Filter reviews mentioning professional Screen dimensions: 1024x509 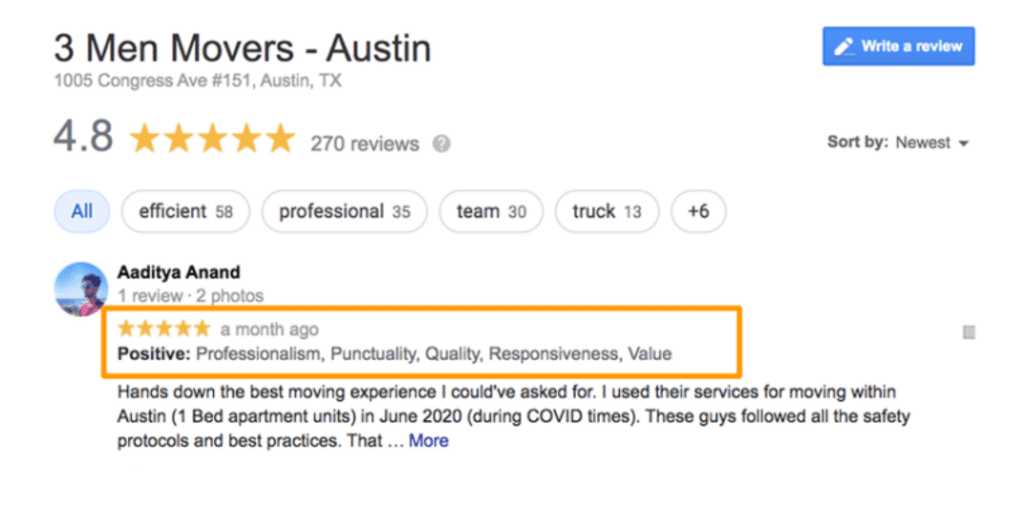point(344,211)
